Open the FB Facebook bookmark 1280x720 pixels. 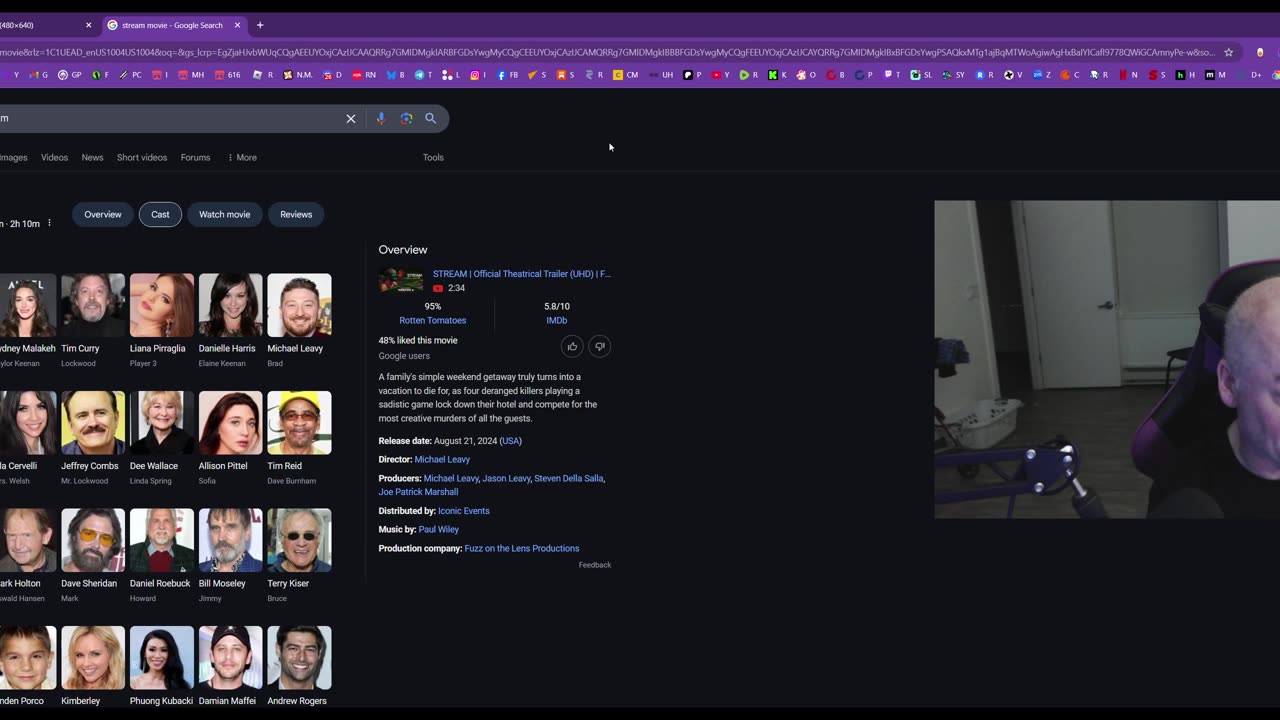tap(508, 75)
